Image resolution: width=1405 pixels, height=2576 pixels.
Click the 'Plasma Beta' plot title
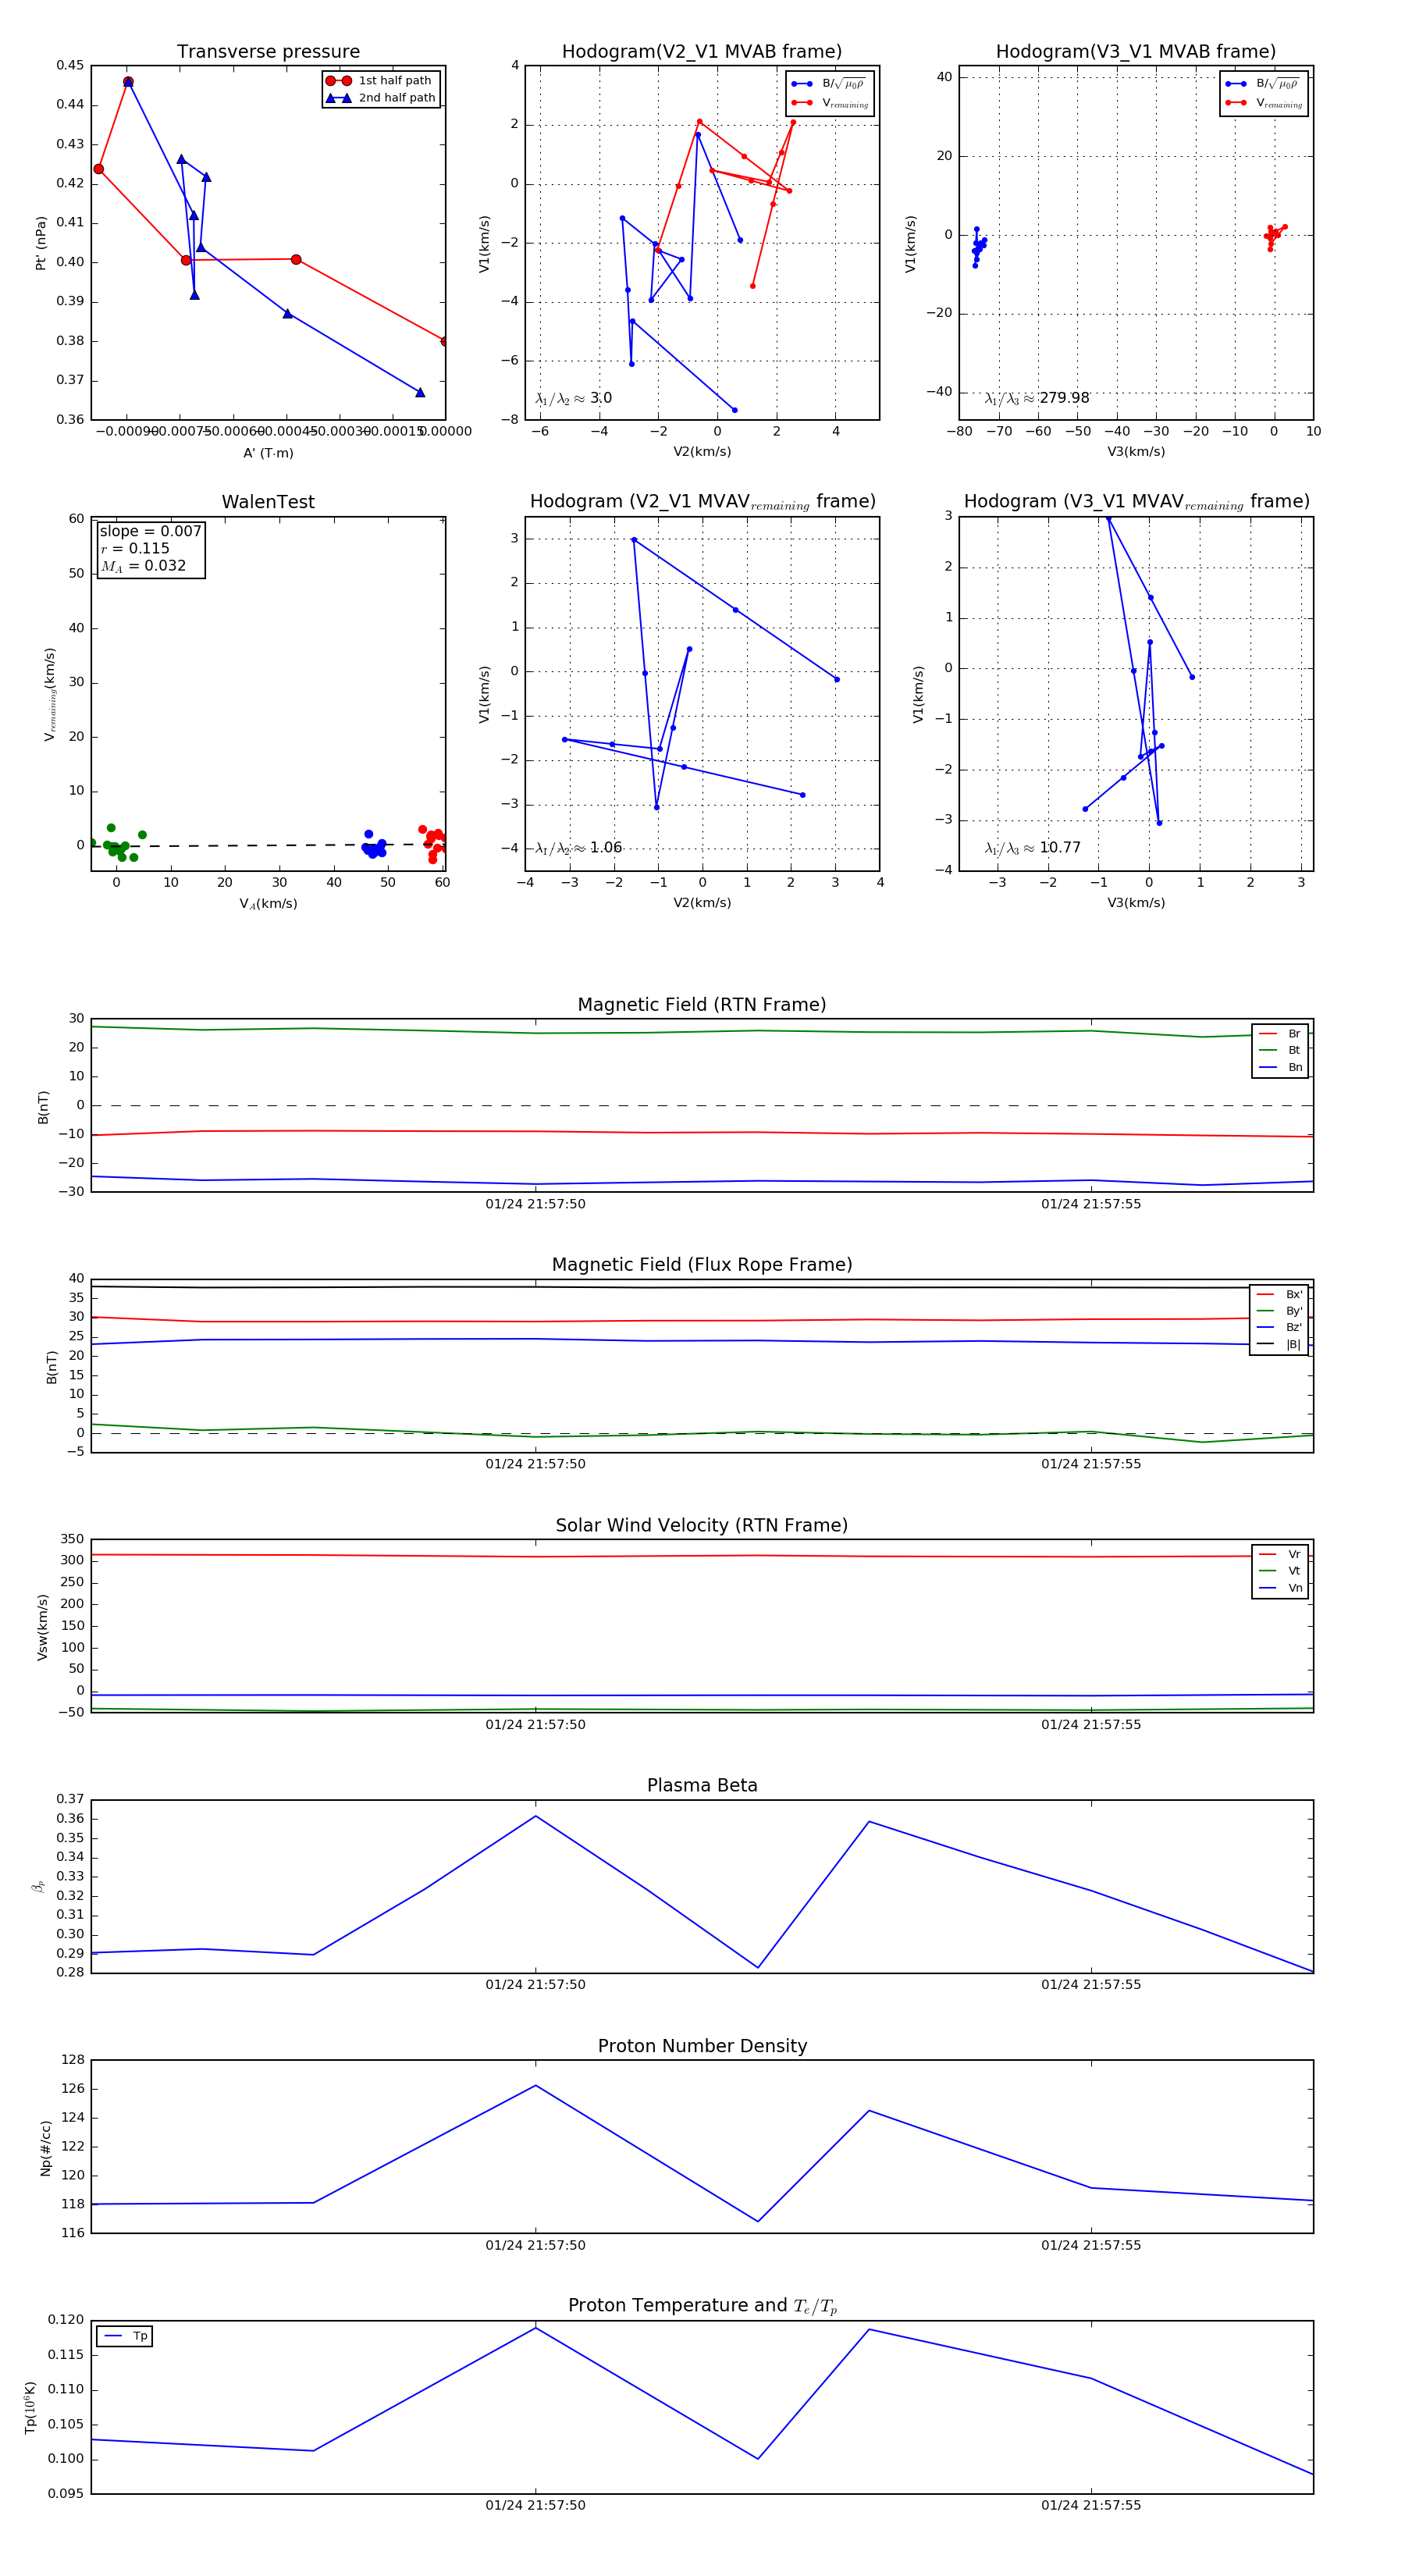(x=702, y=1786)
